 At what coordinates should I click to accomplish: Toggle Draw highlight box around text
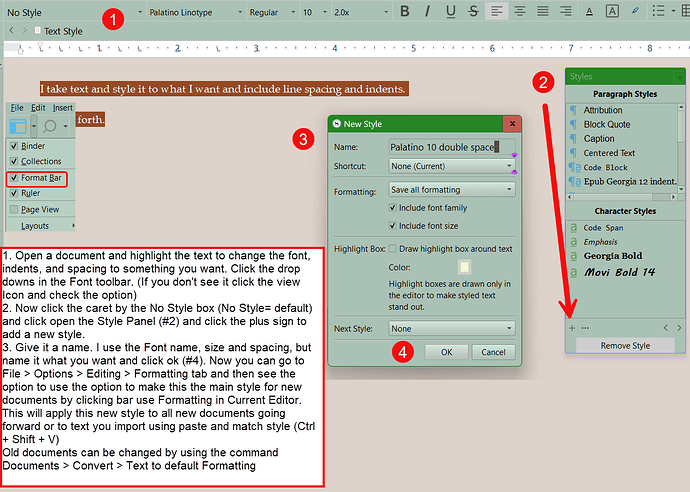pyautogui.click(x=394, y=249)
